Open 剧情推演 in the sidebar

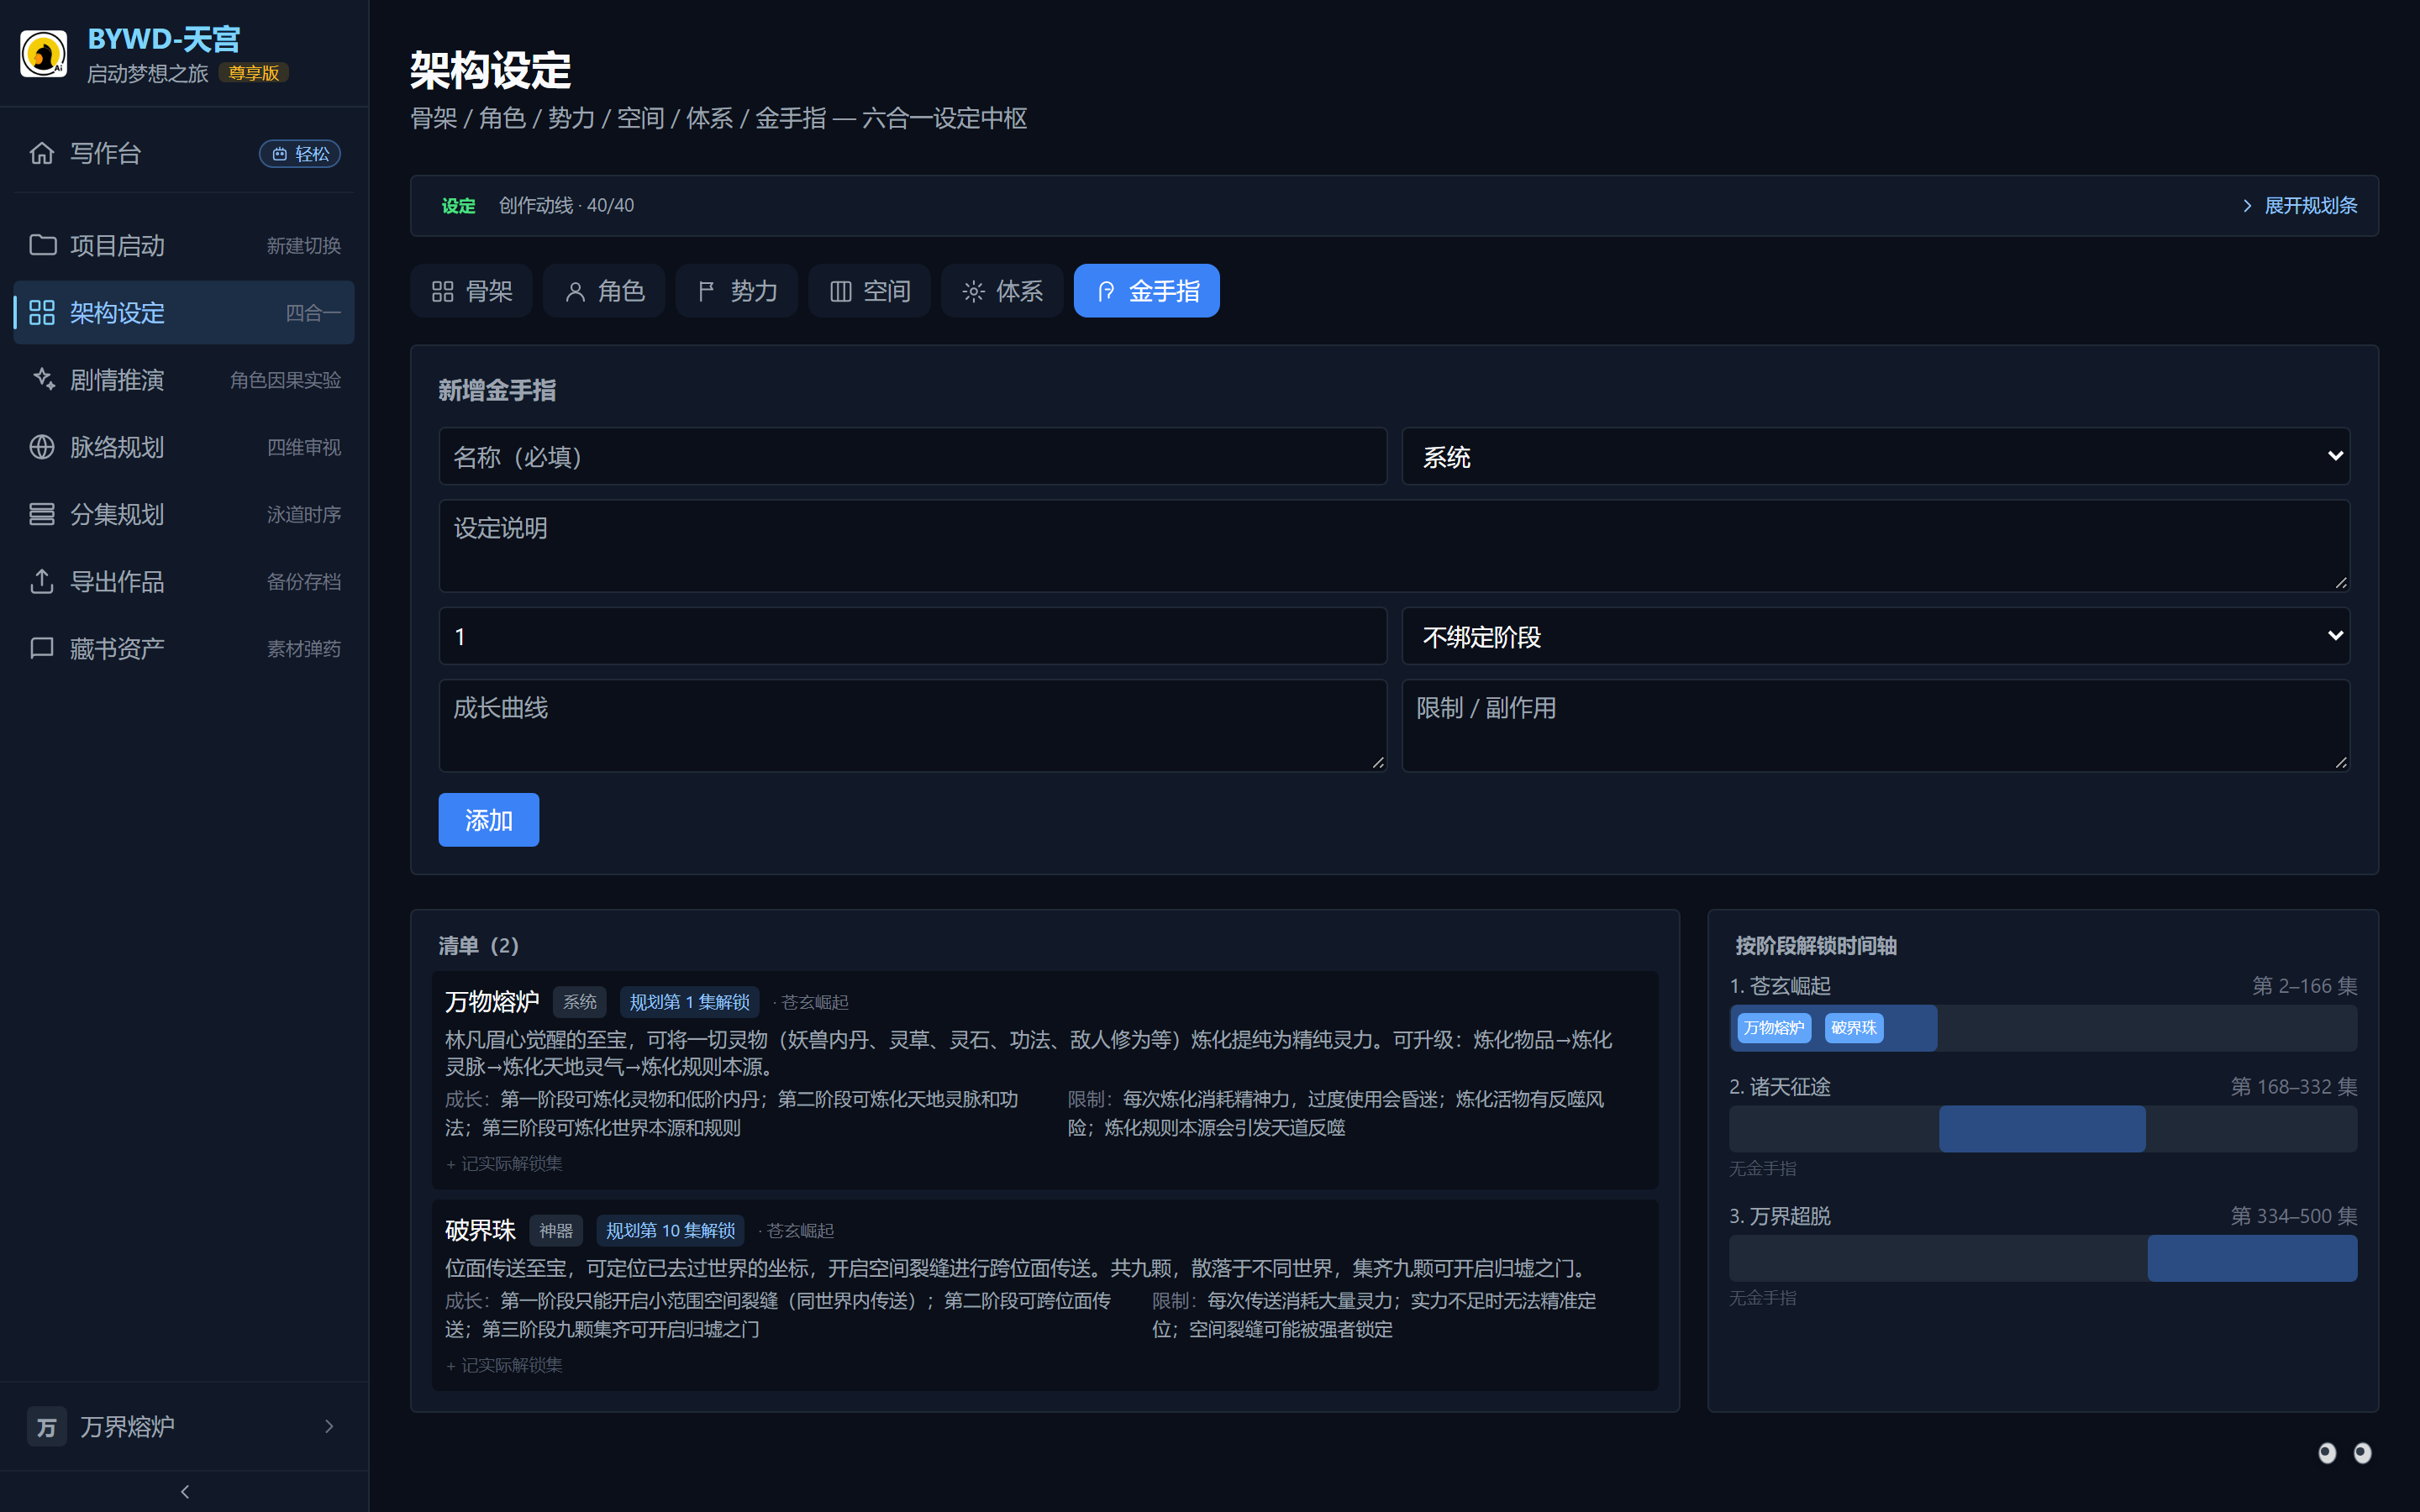coord(184,380)
